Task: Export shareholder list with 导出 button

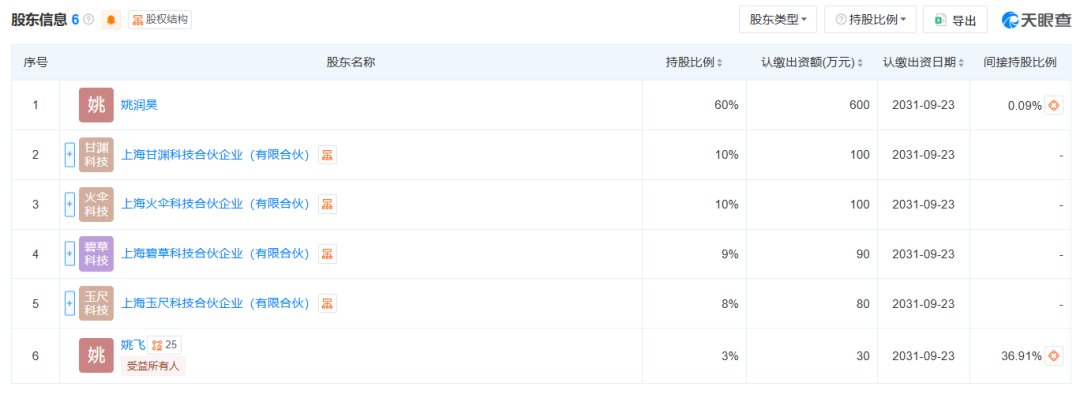Action: pos(955,20)
